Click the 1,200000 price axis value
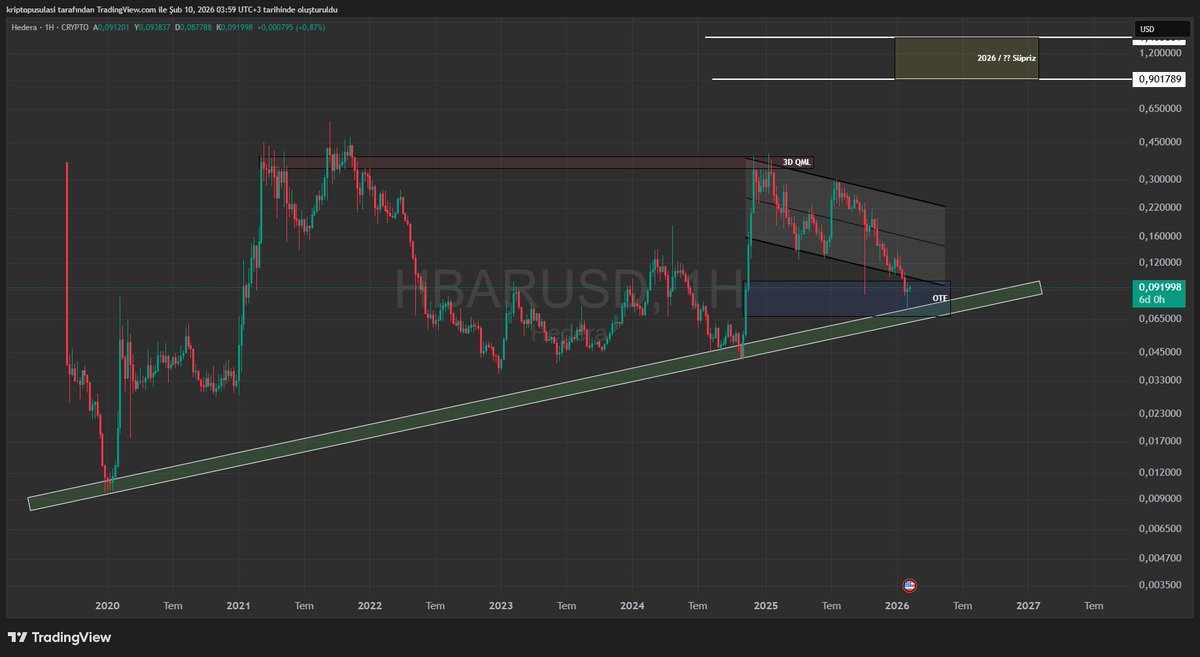 point(1160,52)
